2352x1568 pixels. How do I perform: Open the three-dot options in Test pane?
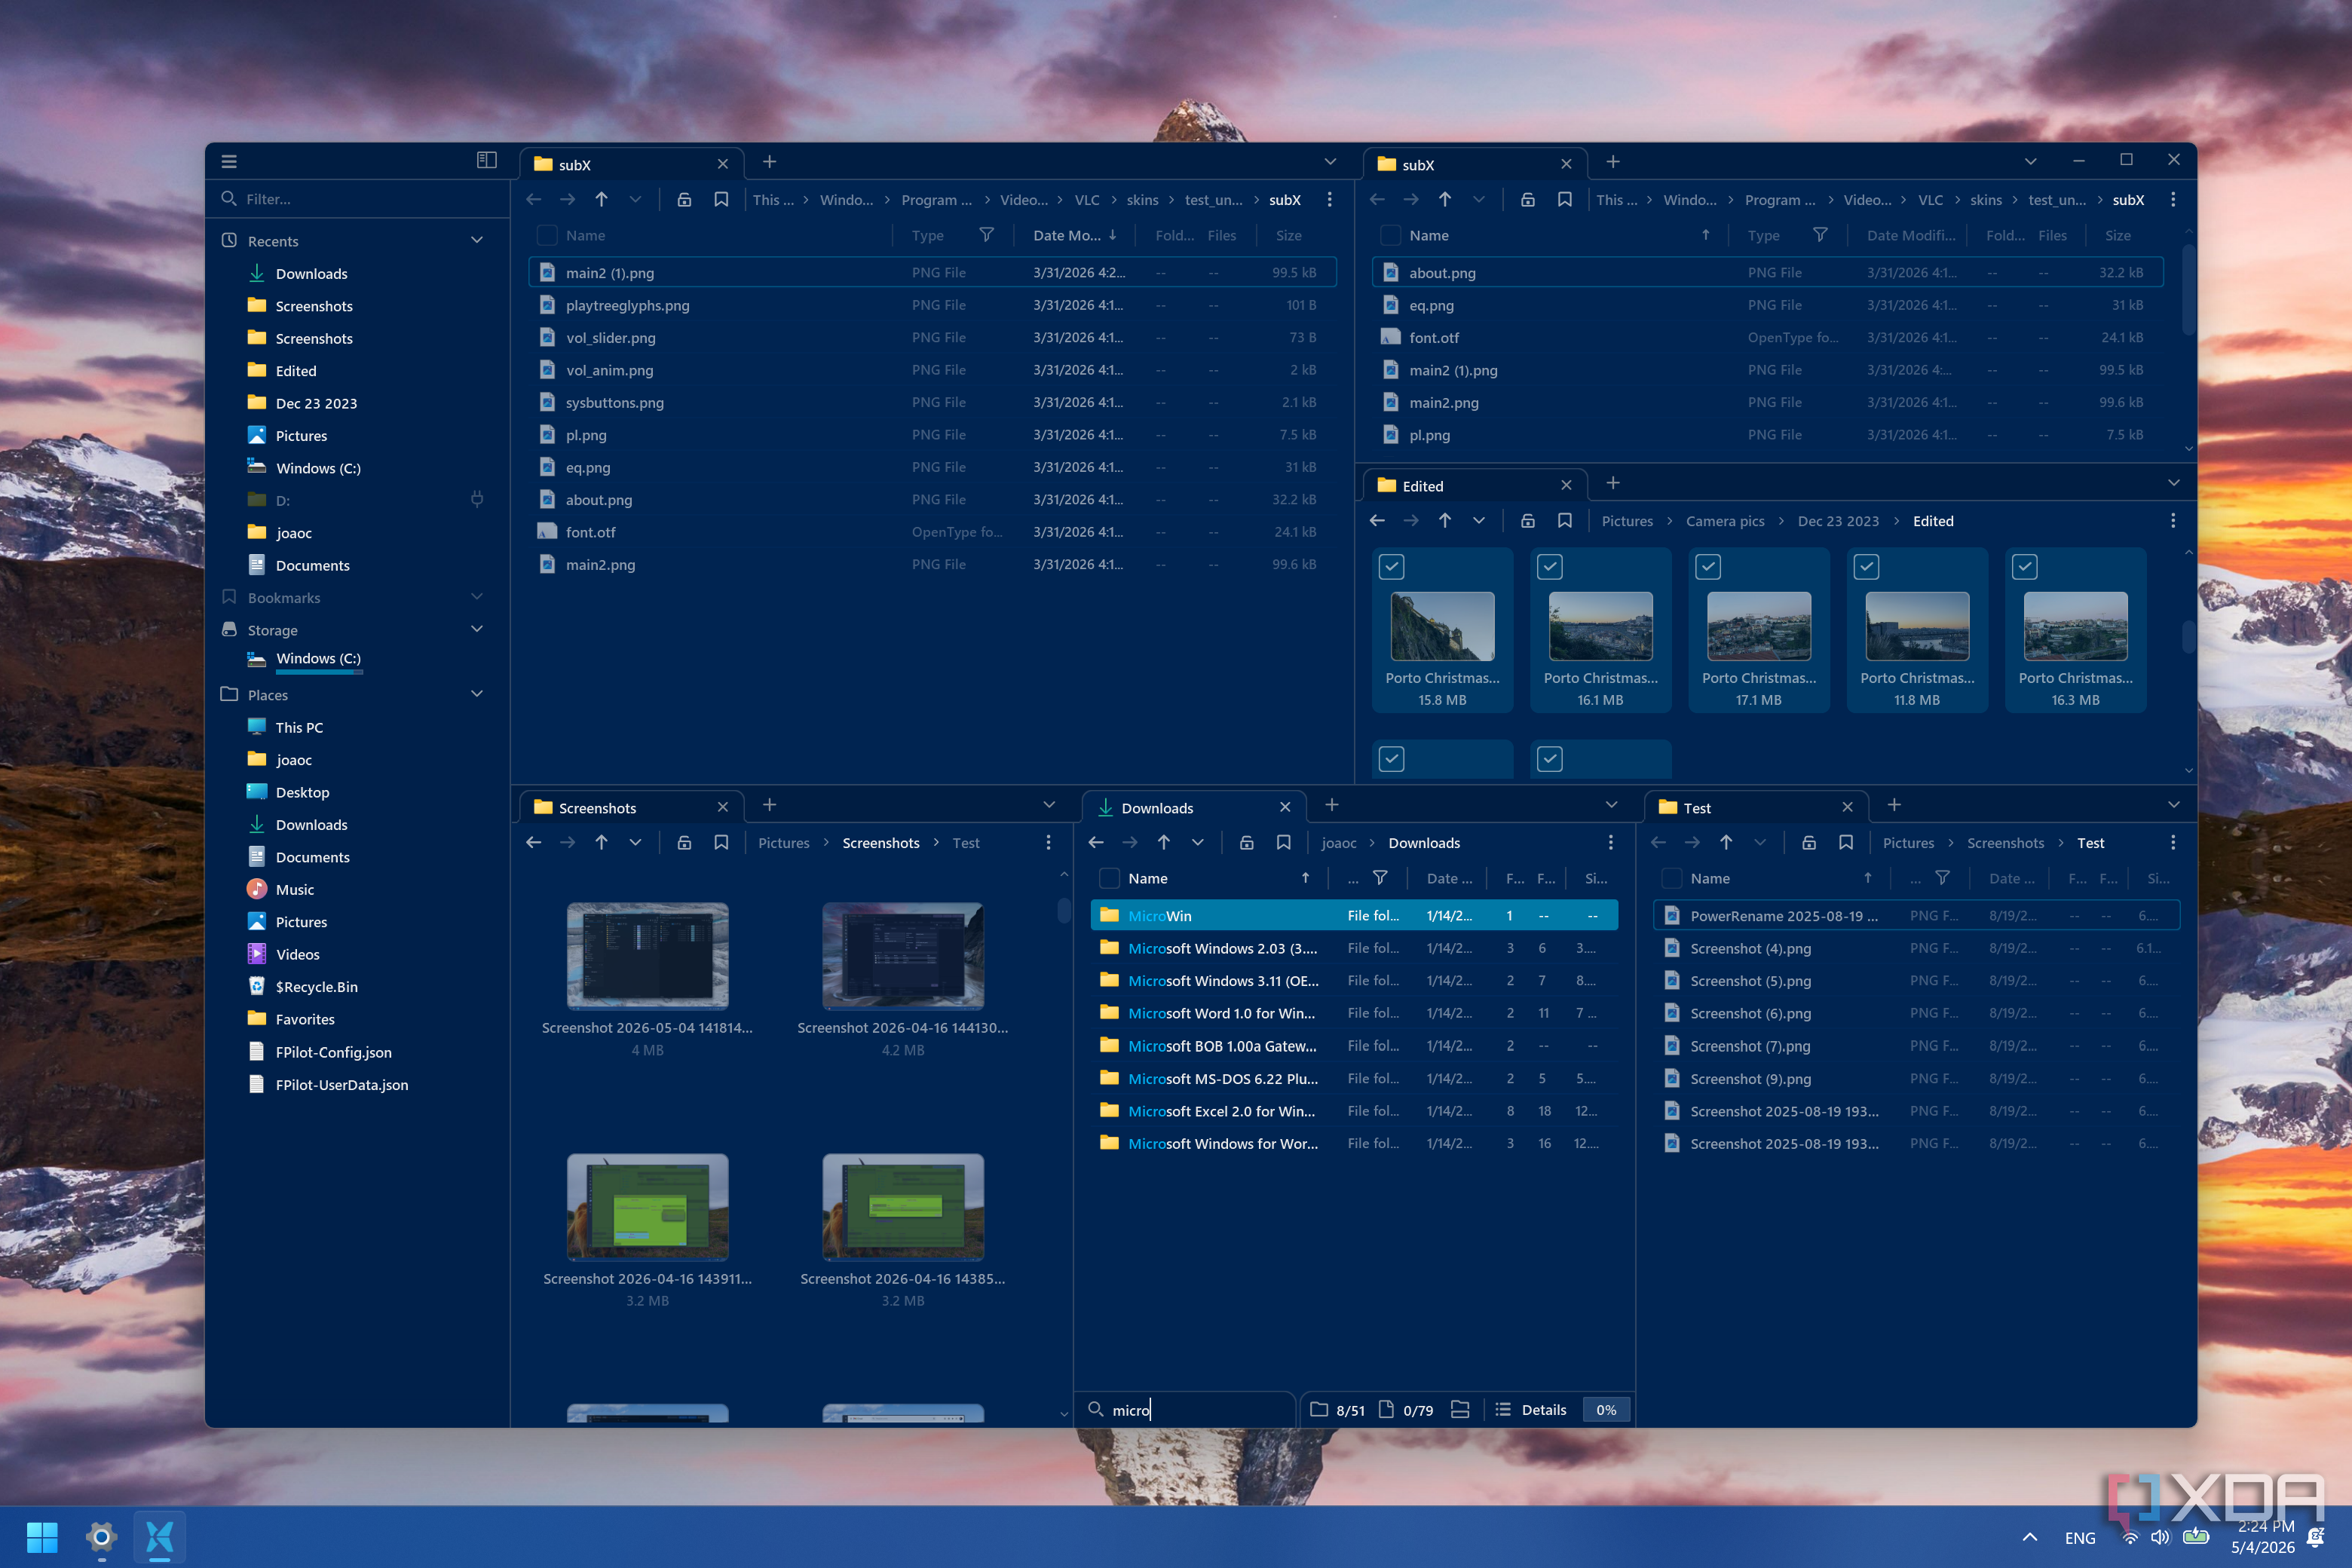[x=2173, y=843]
